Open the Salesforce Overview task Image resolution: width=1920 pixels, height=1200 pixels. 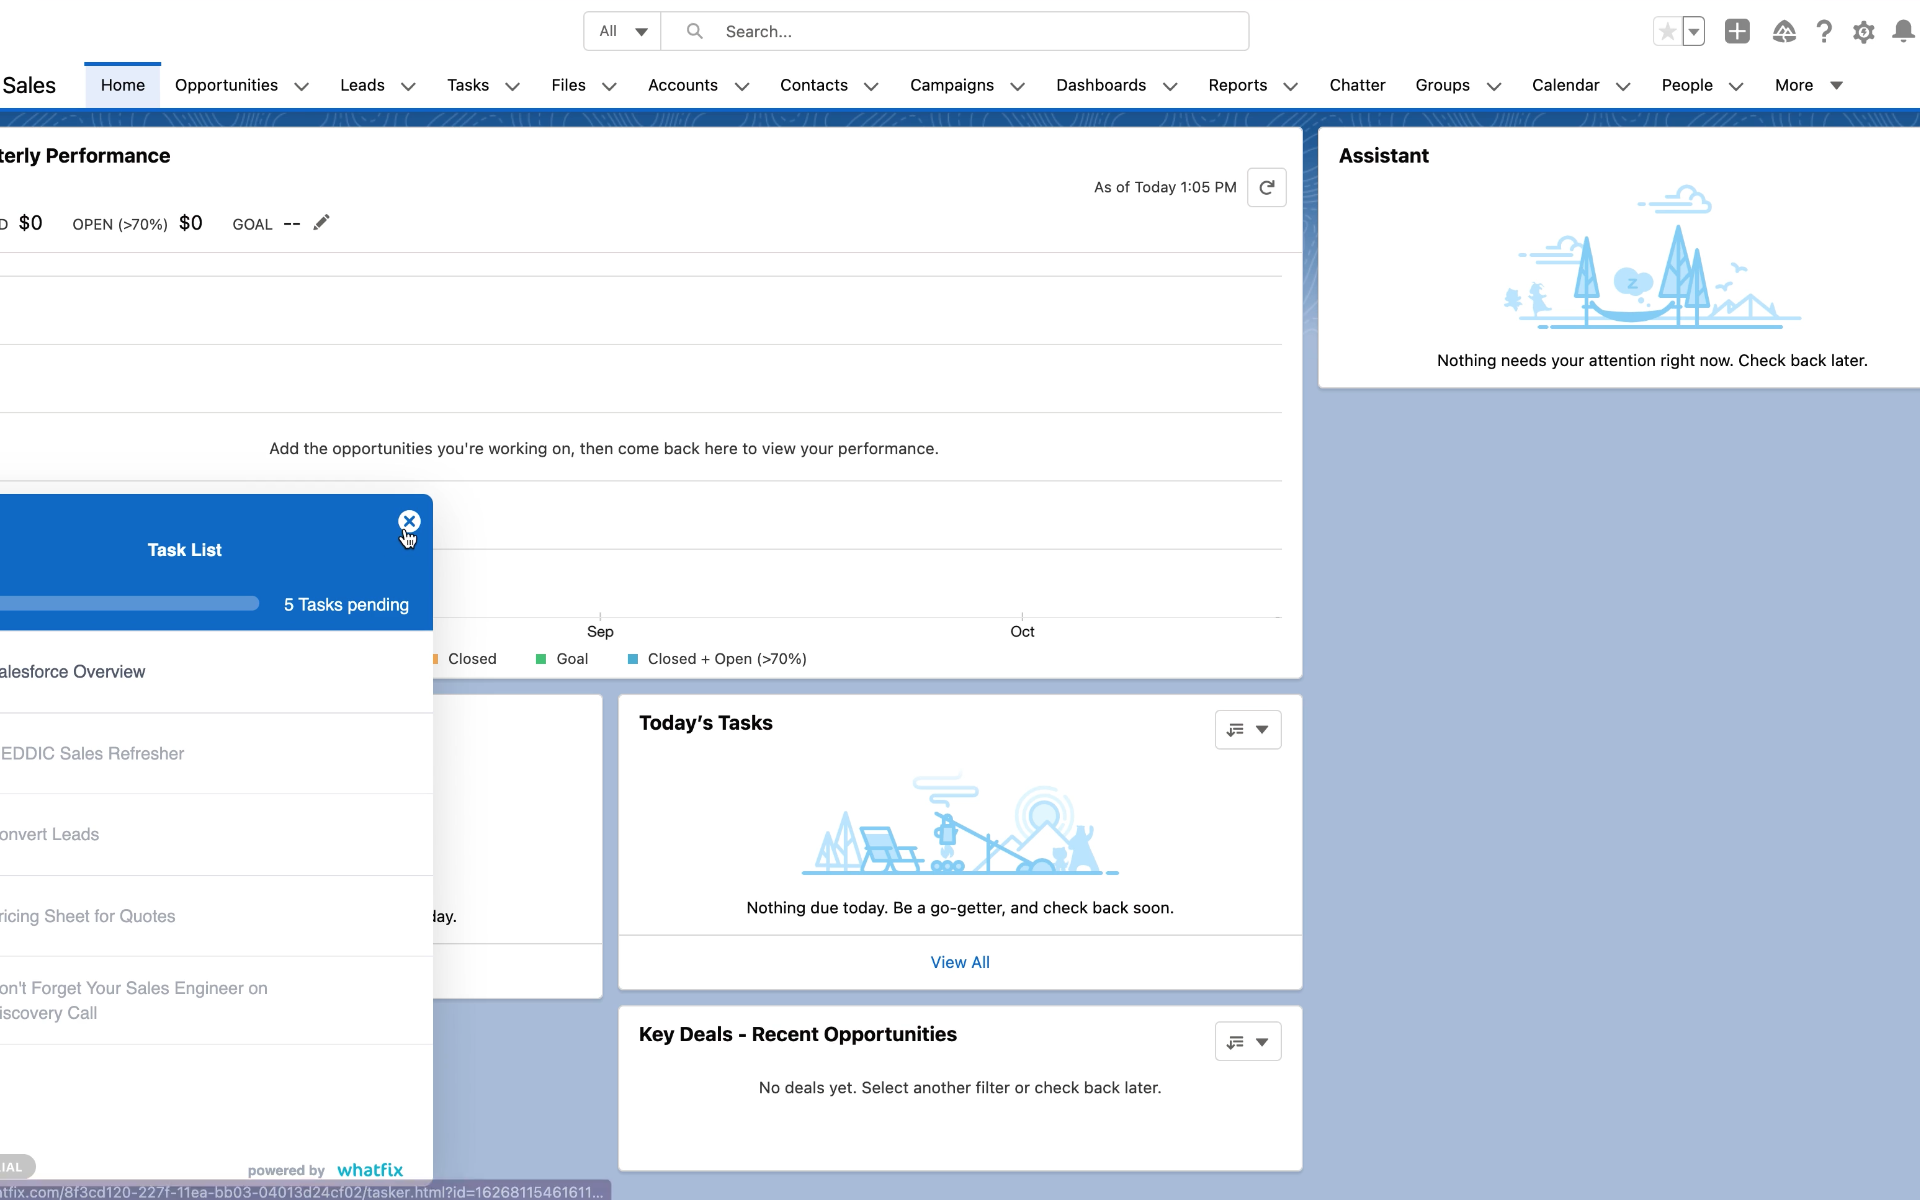coord(216,672)
